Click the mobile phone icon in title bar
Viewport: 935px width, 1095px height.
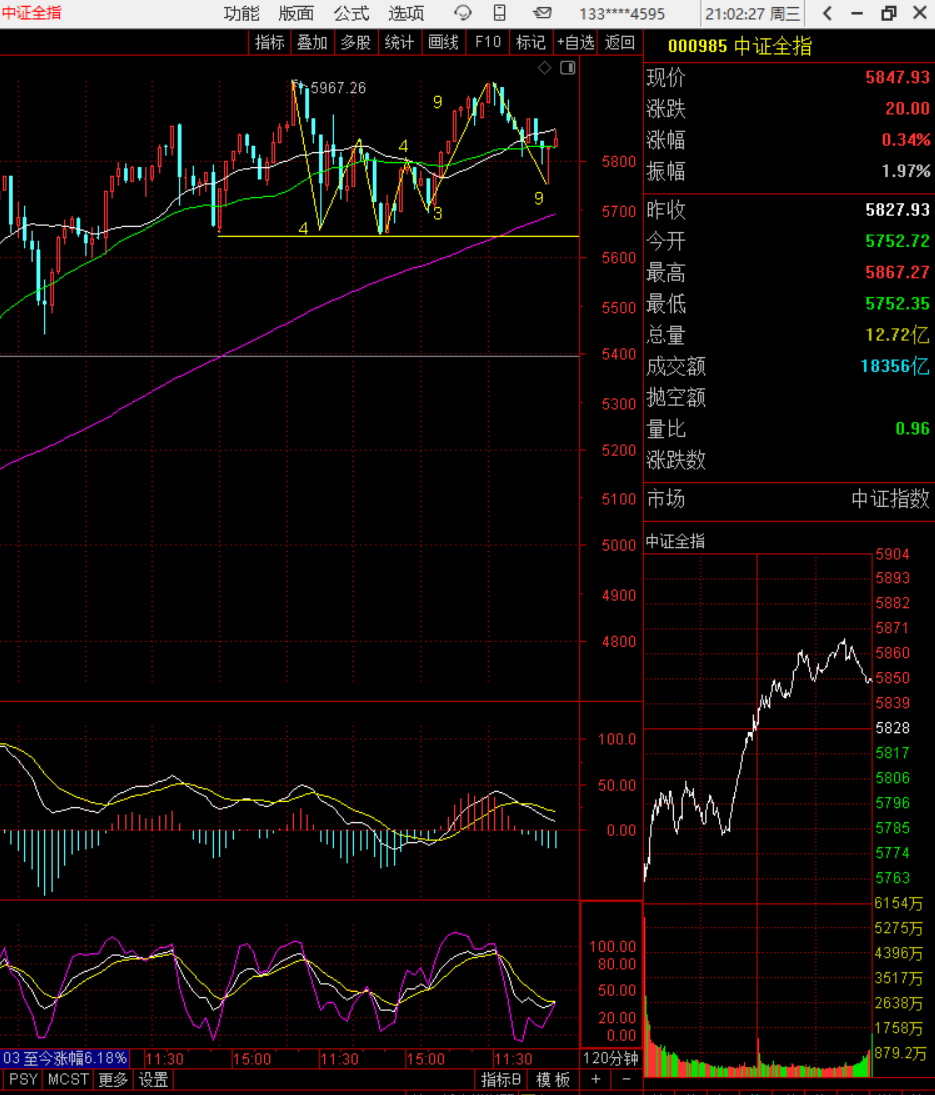tap(500, 13)
